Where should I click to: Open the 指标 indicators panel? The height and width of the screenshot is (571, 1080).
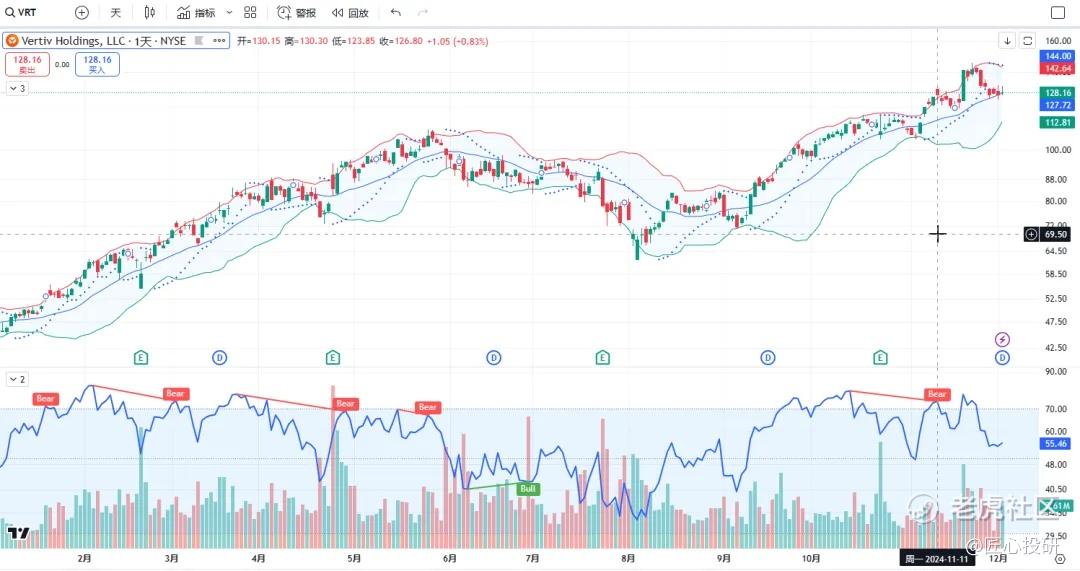click(x=196, y=13)
